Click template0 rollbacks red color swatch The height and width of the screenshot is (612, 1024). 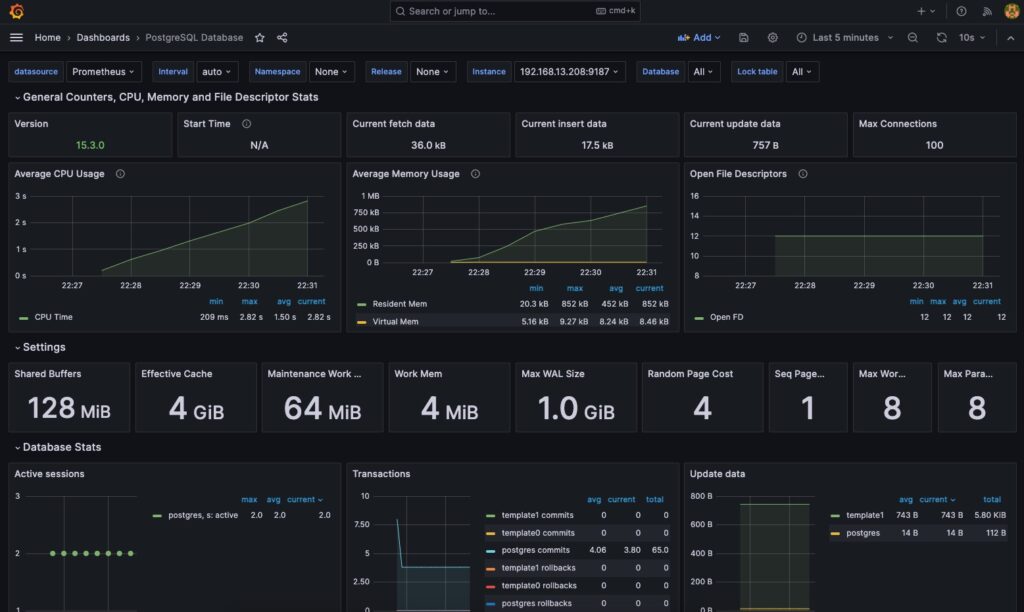coord(490,587)
